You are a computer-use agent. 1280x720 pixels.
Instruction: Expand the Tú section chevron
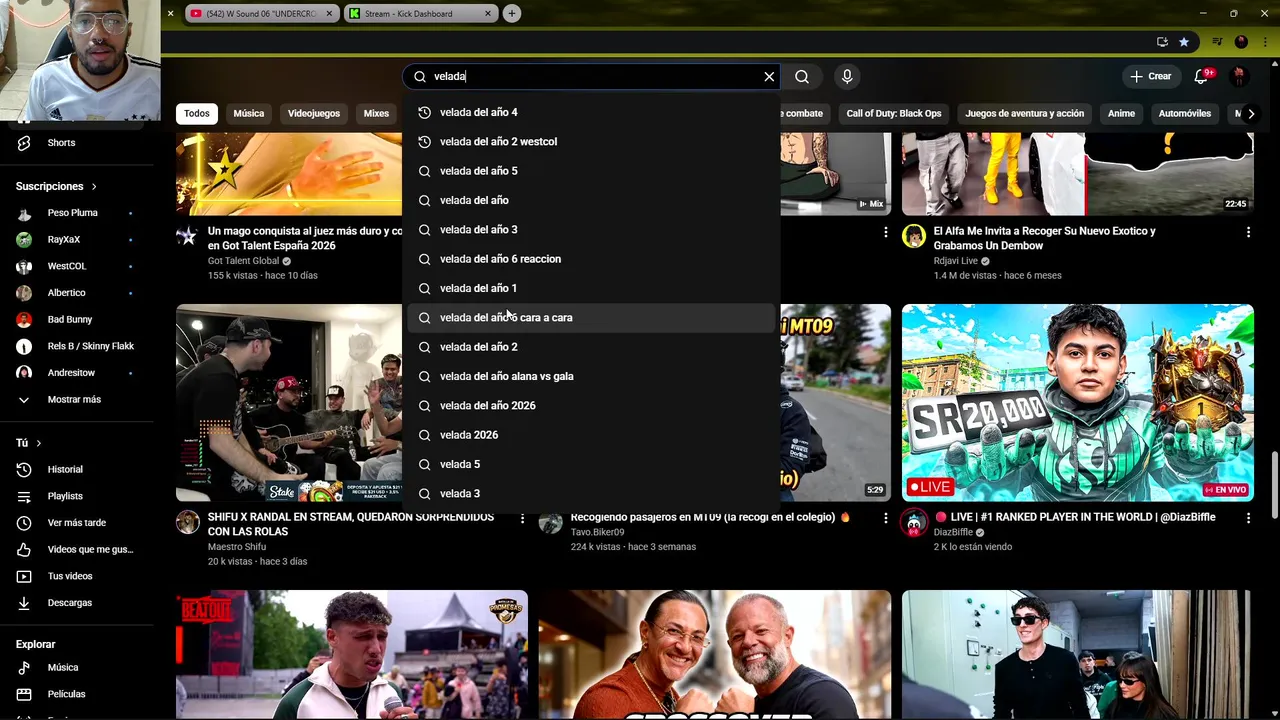38,443
